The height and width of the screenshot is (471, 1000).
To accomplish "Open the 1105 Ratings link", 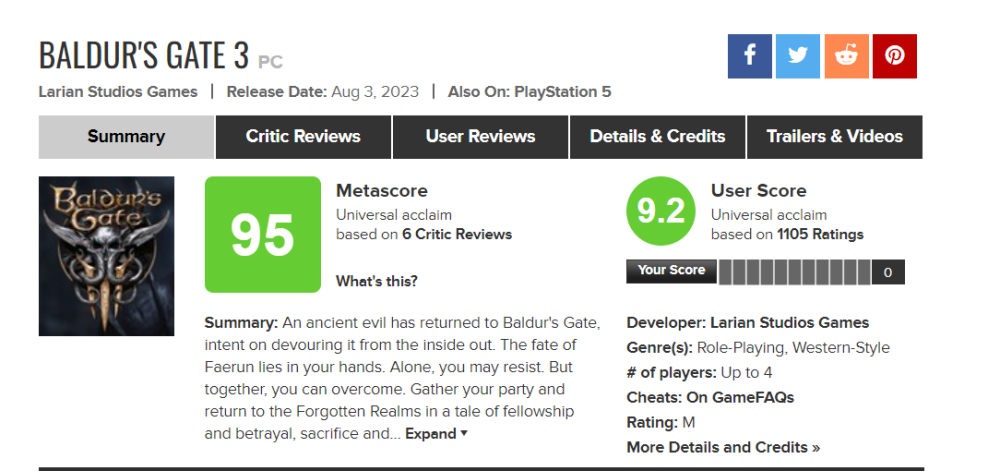I will 820,235.
